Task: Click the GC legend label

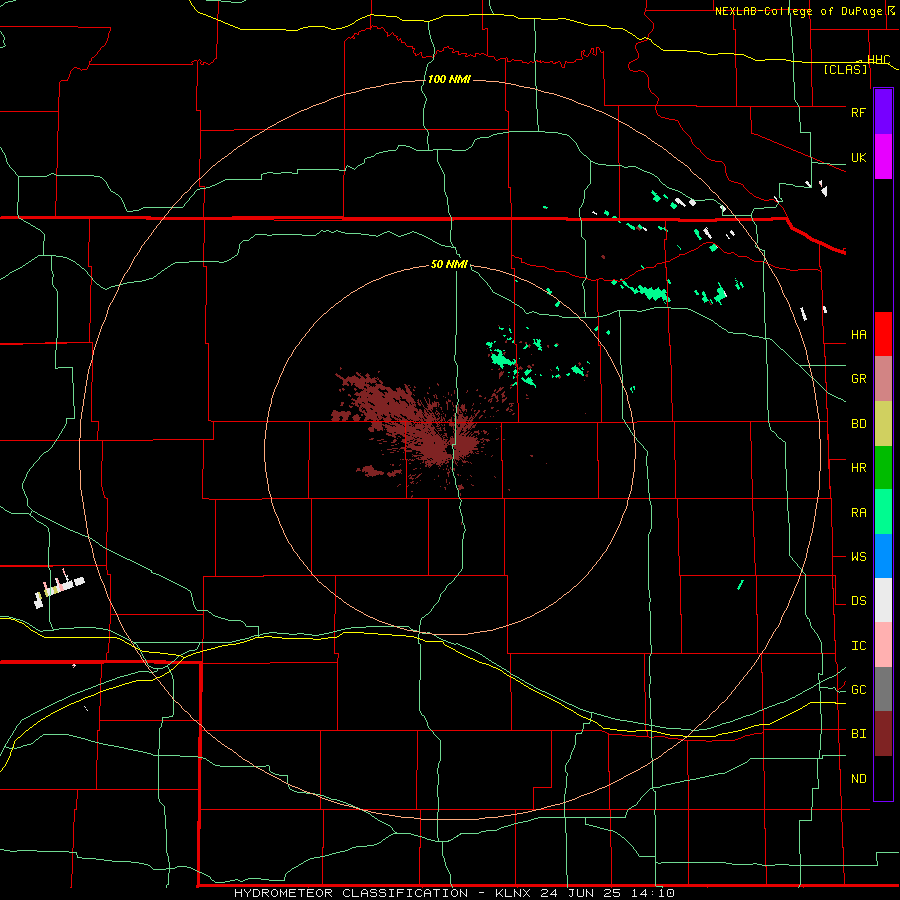Action: coord(858,690)
